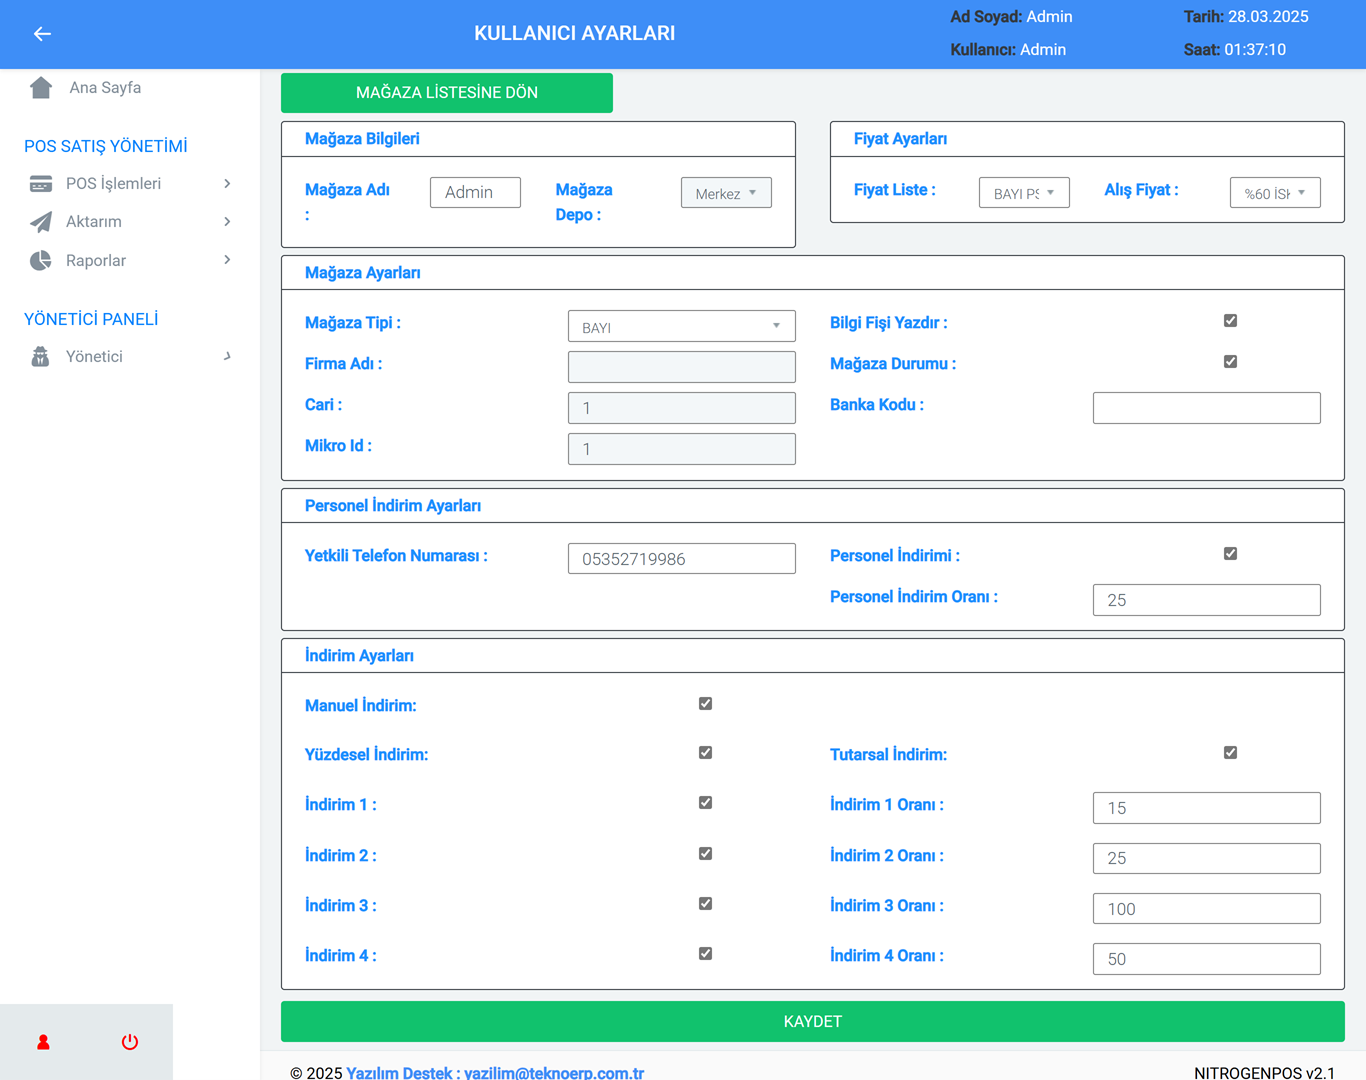Click the Kullanıcı: Admin text
The width and height of the screenshot is (1366, 1080).
click(1008, 50)
